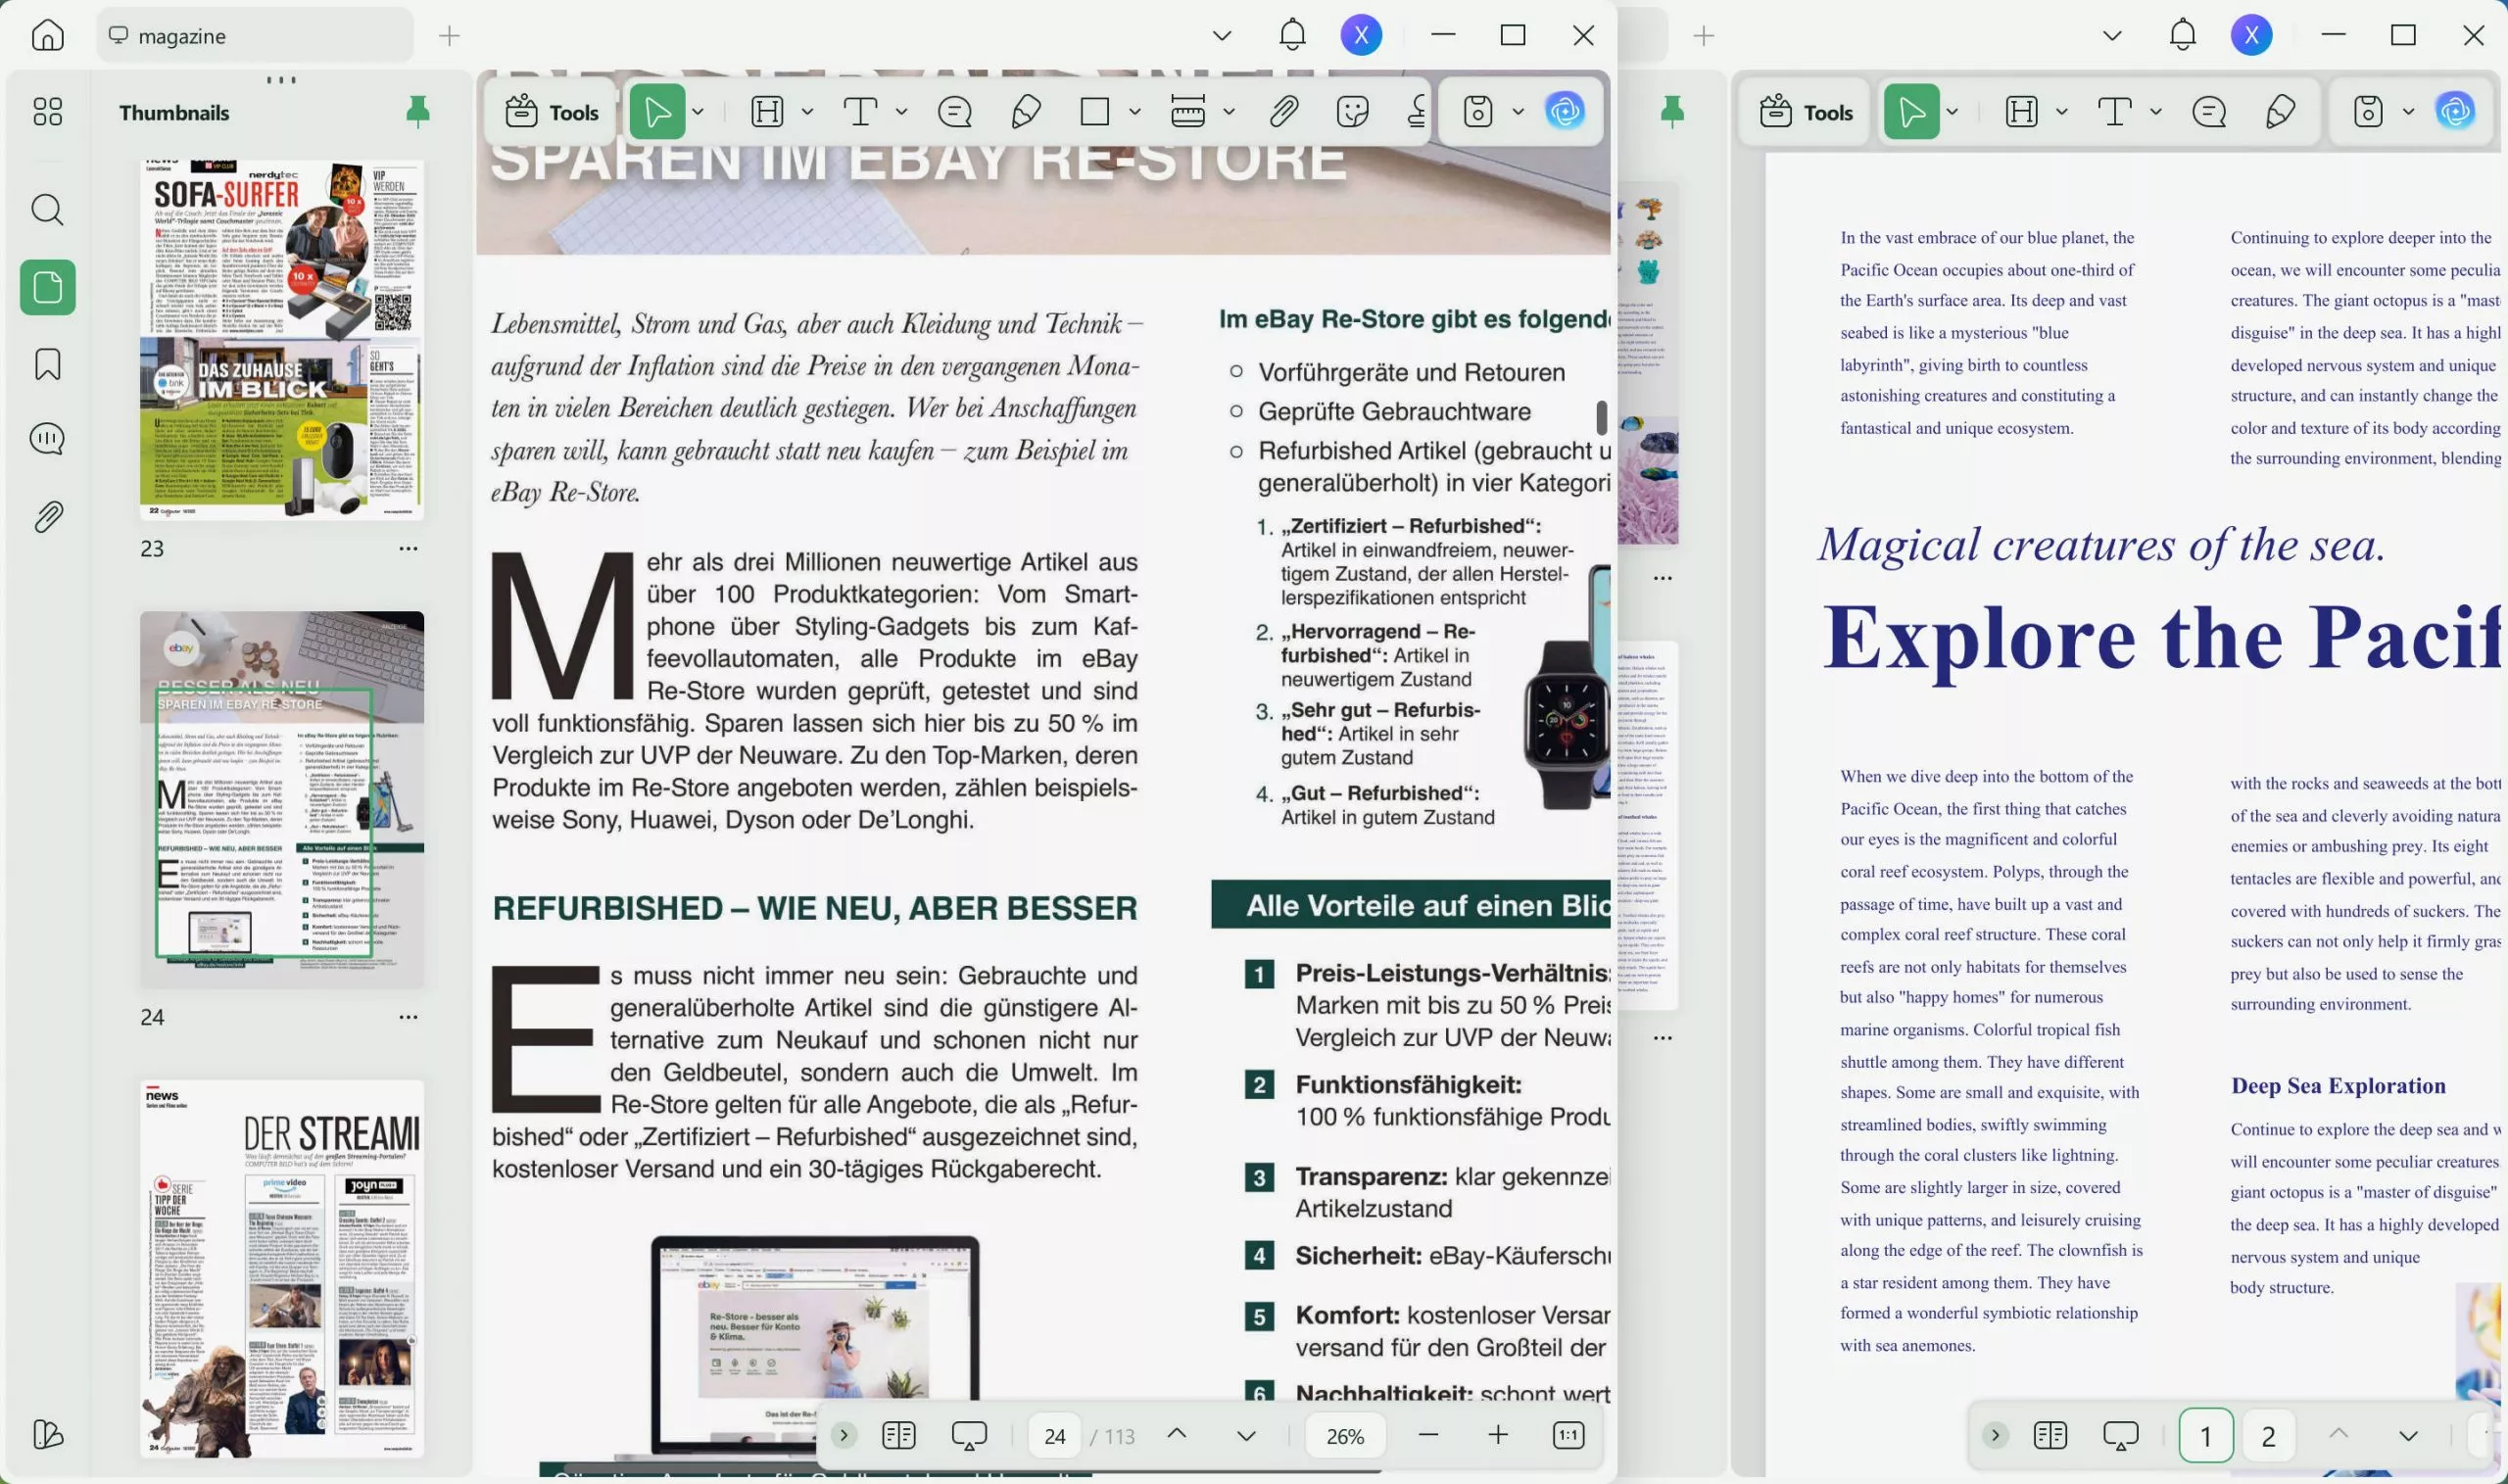Click the 26% zoom level control
This screenshot has height=1484, width=2508.
[1345, 1435]
